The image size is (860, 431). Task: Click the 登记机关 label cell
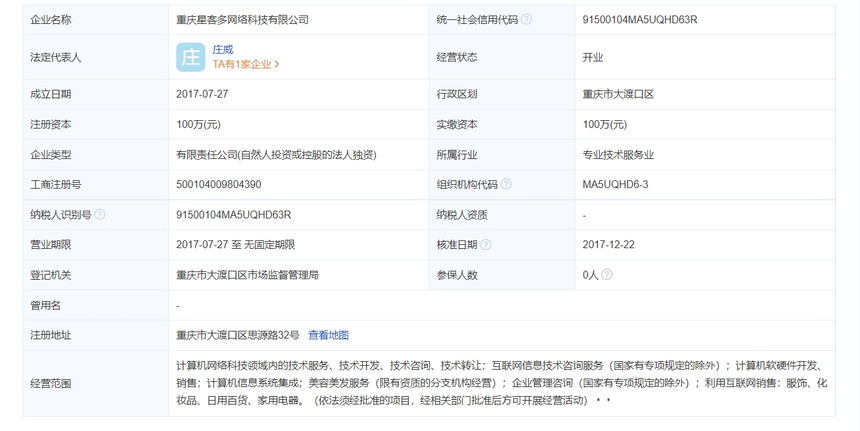tap(96, 275)
